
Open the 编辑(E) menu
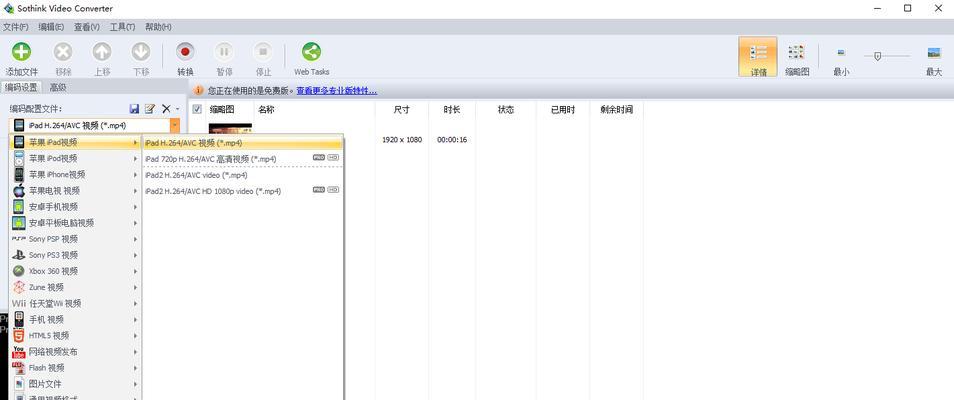51,27
